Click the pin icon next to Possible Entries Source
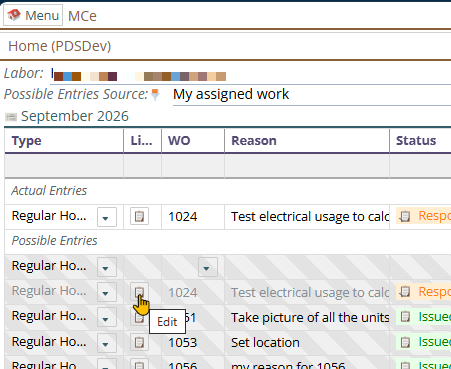 155,94
